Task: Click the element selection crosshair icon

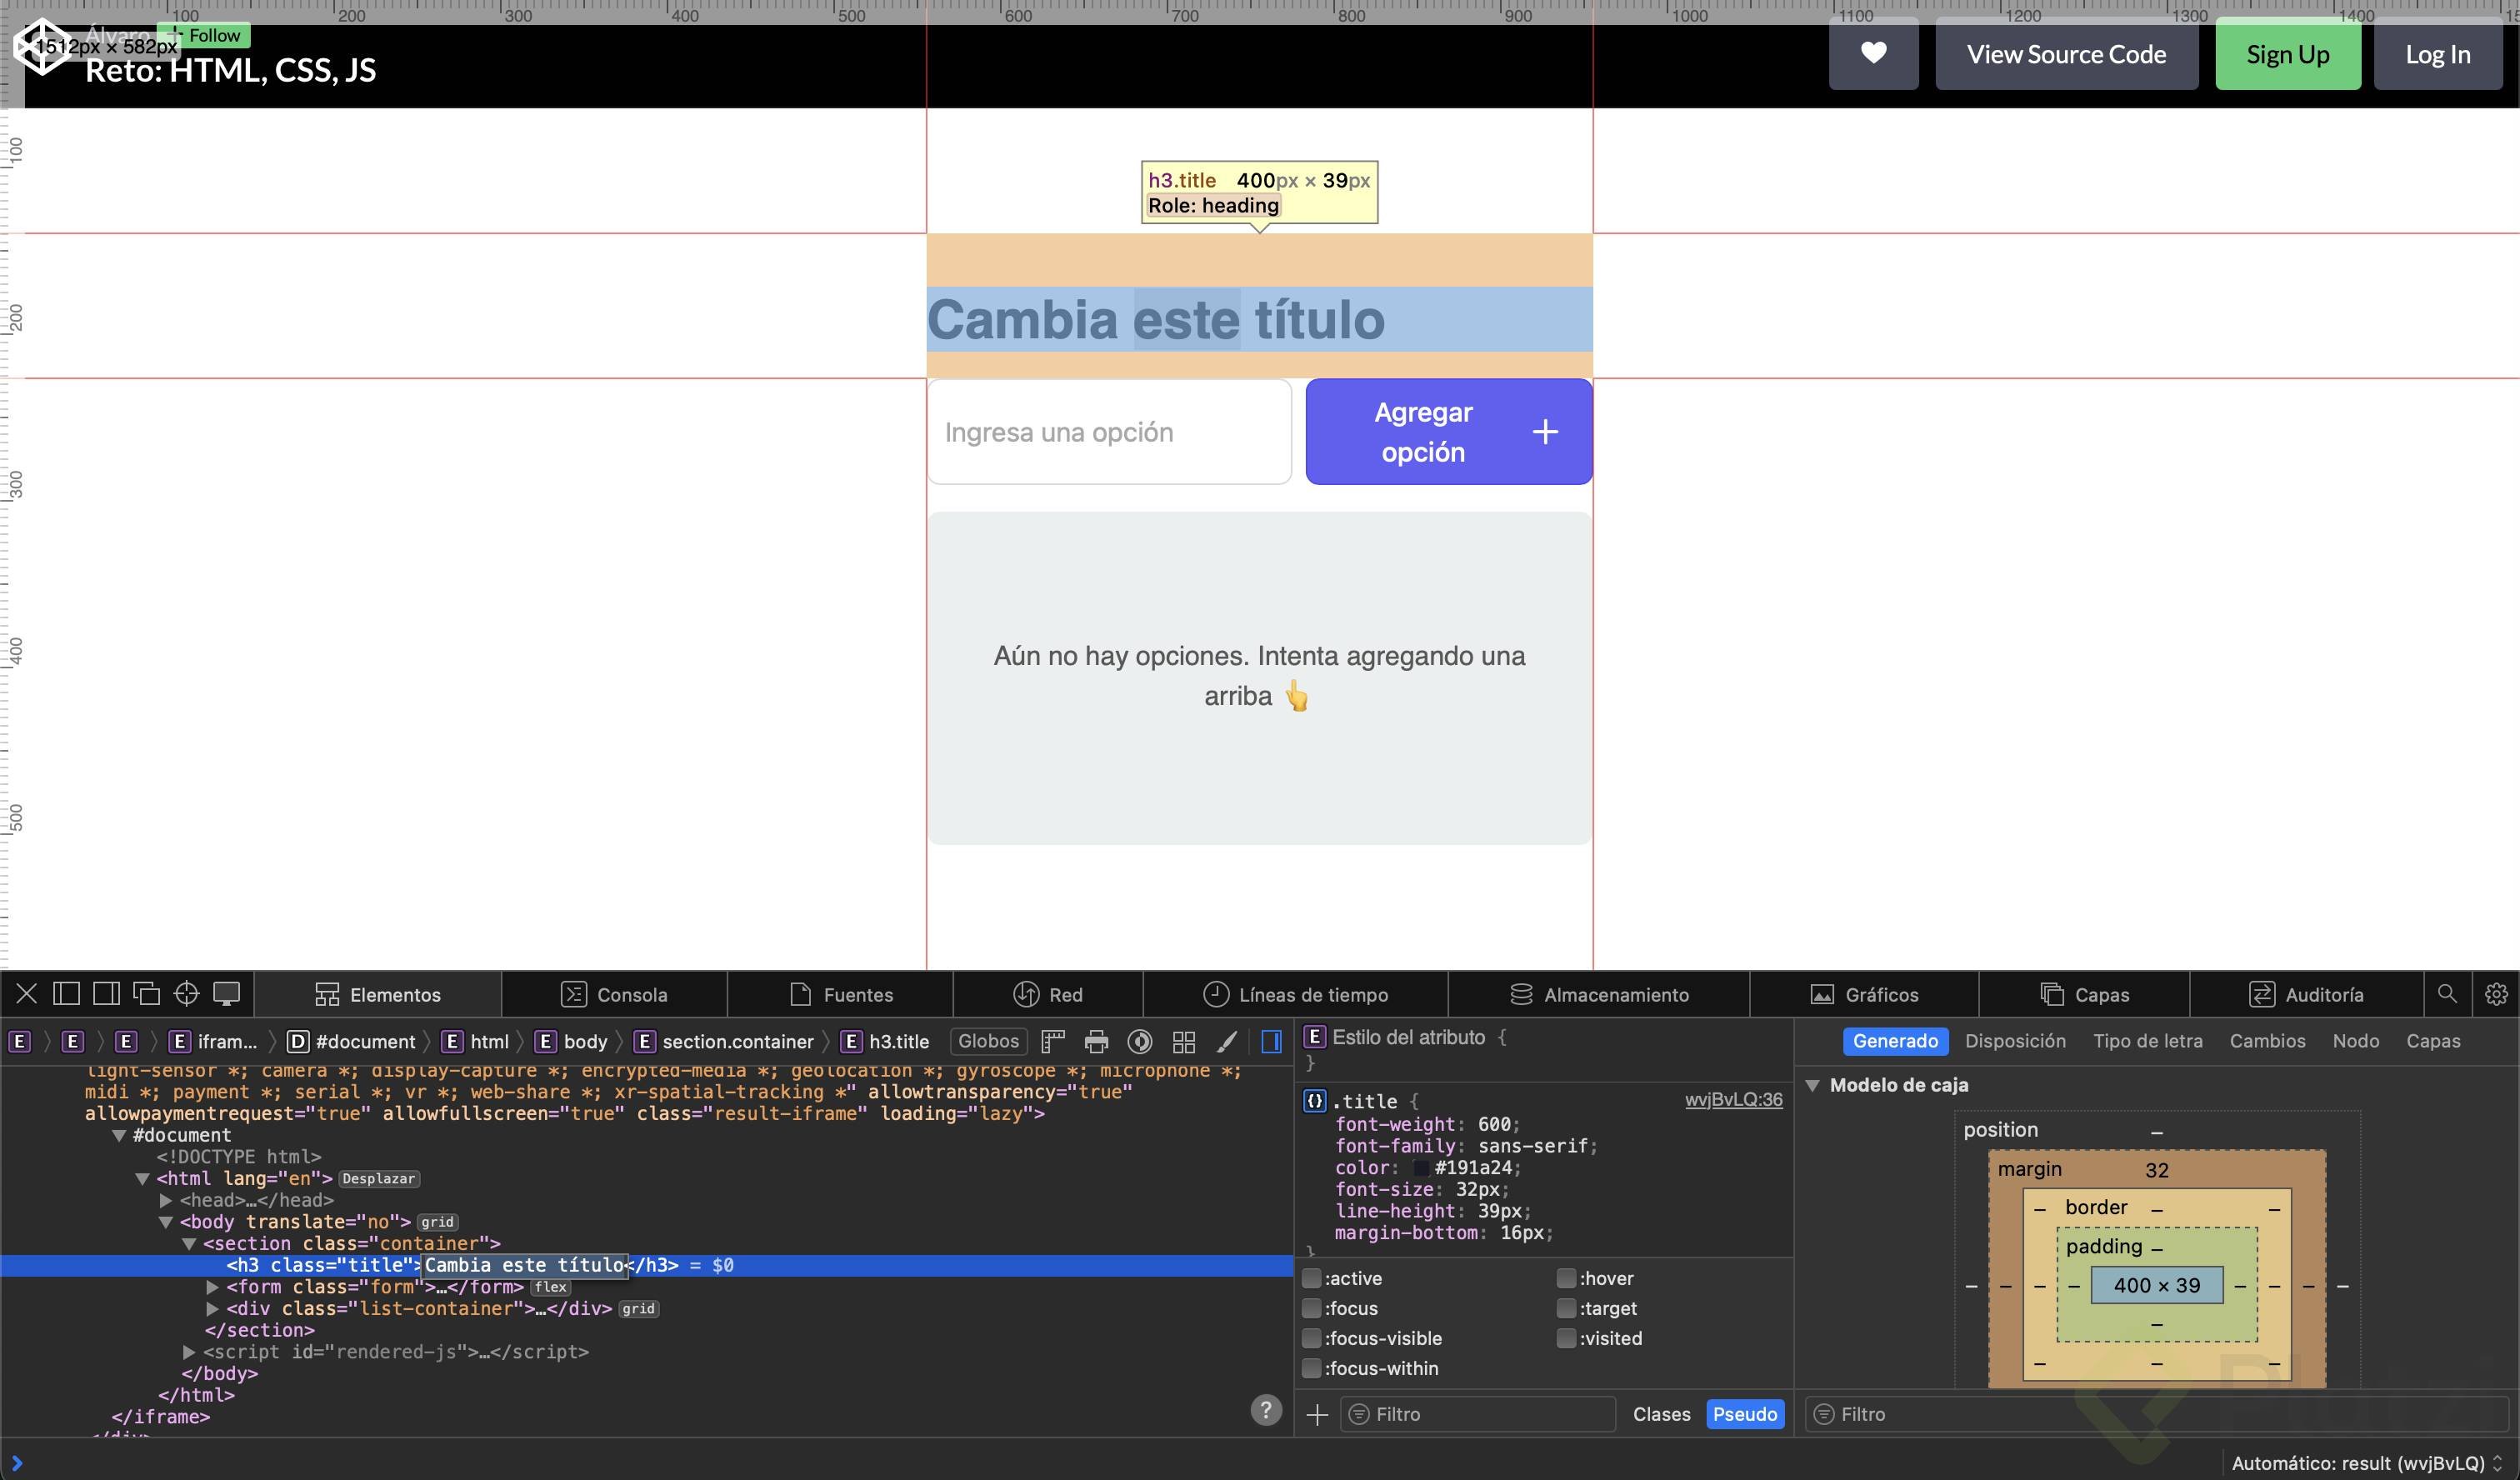Action: pos(186,993)
